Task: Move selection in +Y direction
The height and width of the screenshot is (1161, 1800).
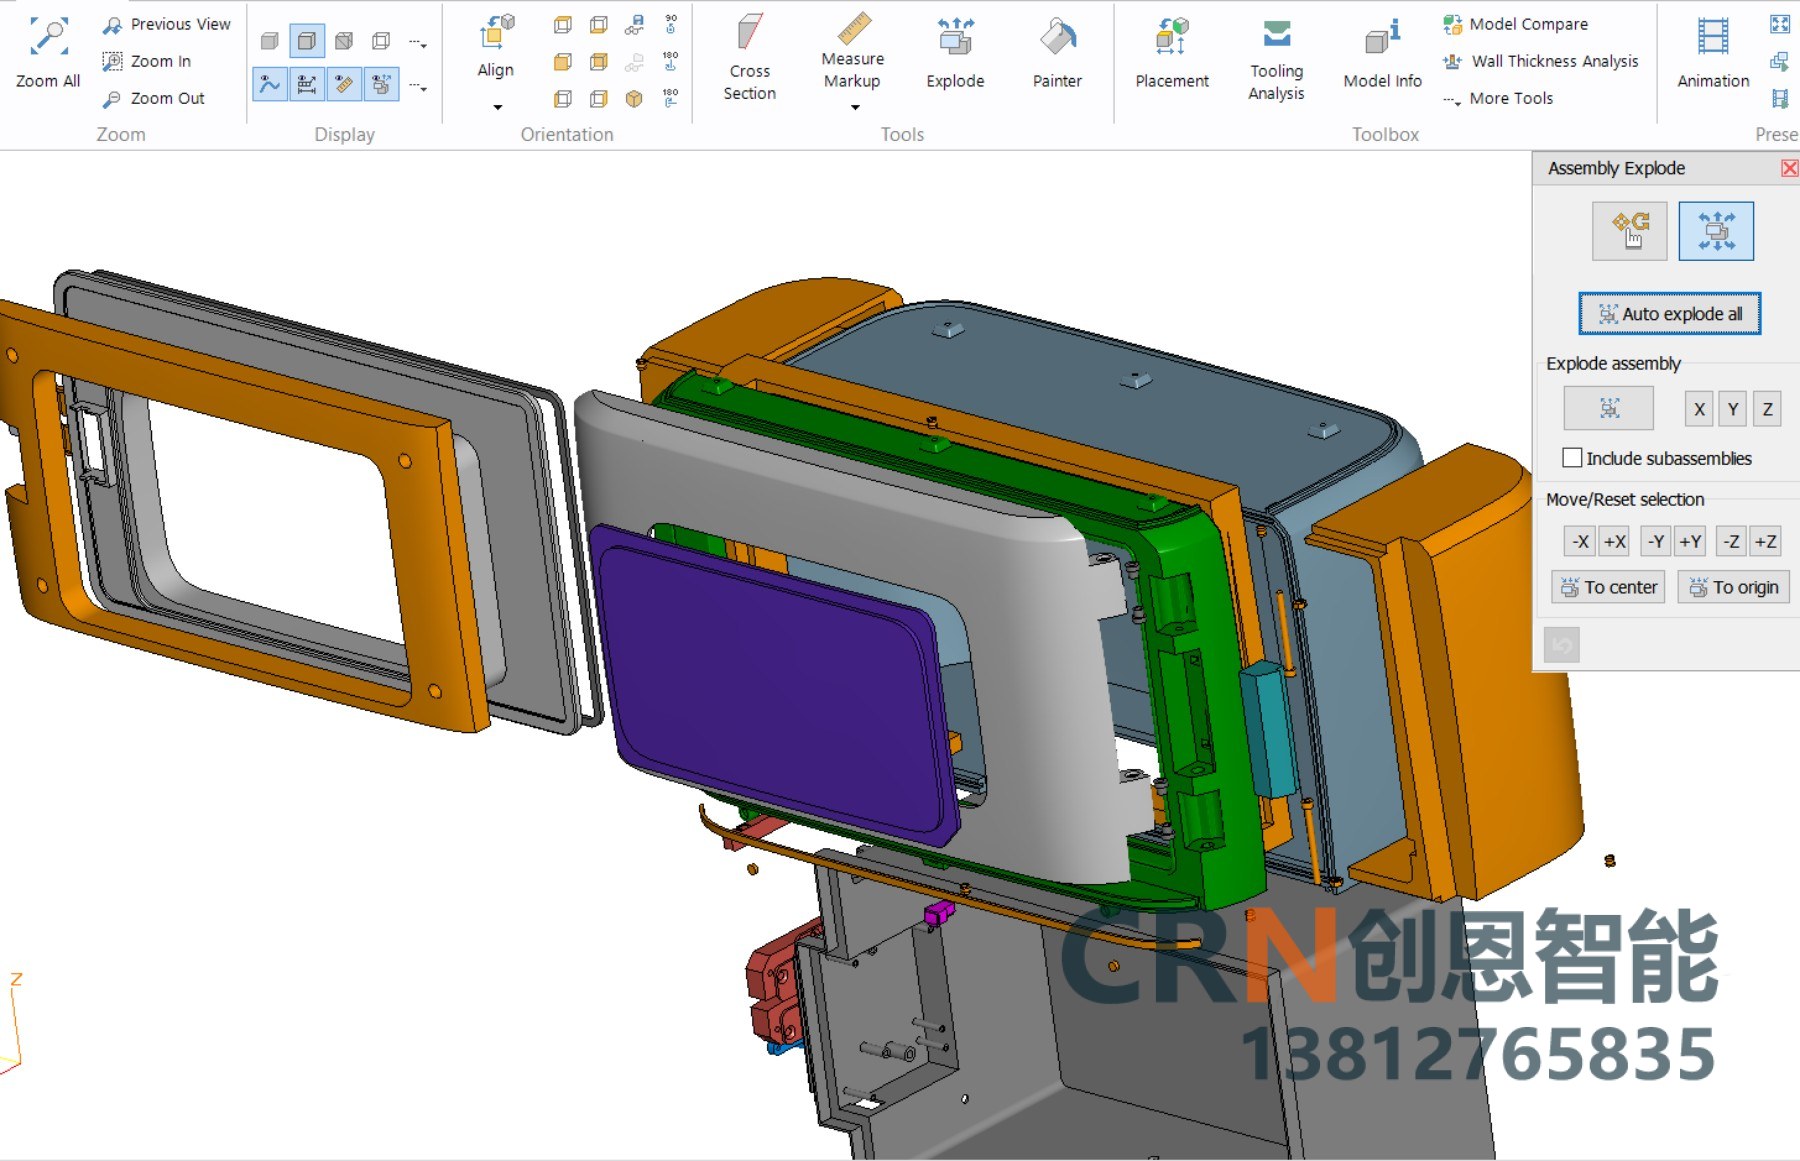Action: point(1690,541)
